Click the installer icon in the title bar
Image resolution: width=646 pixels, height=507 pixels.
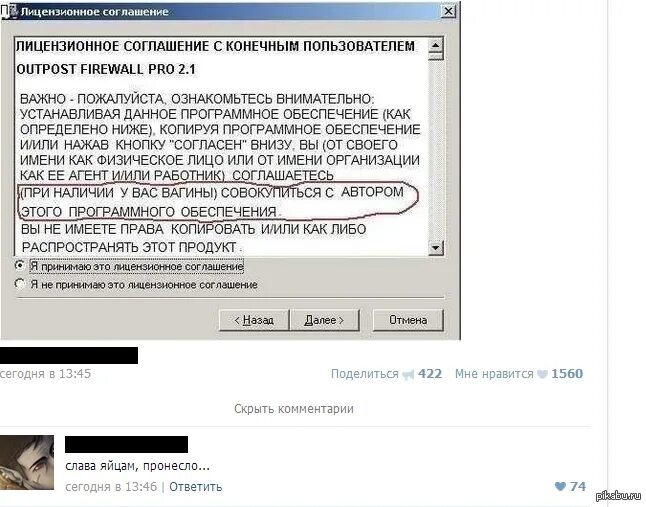click(x=7, y=12)
